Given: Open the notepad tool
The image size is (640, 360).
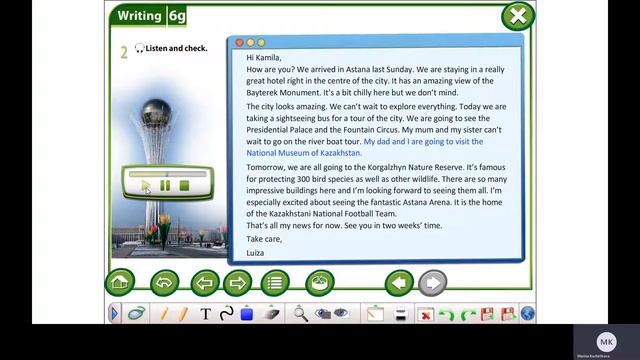Looking at the screenshot, I should tap(375, 313).
